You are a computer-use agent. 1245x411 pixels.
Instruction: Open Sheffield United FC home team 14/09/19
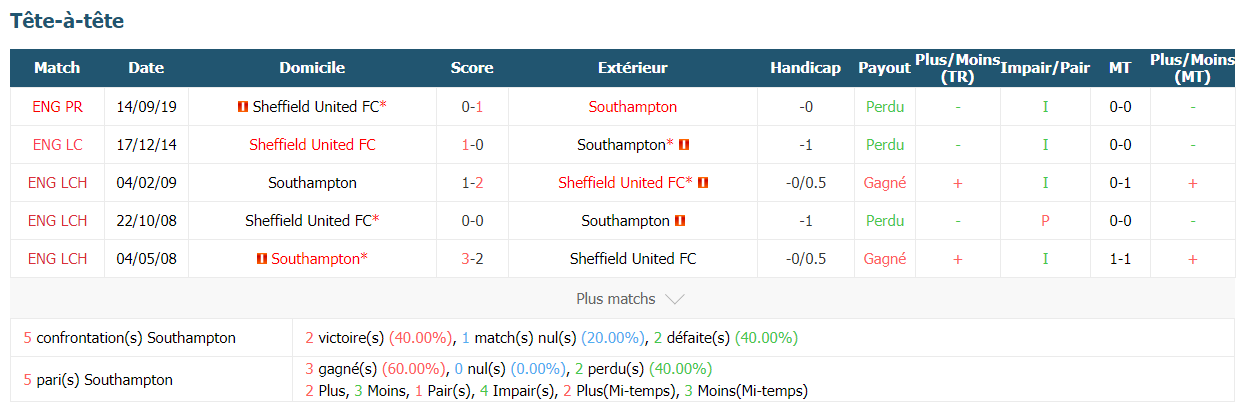[315, 106]
